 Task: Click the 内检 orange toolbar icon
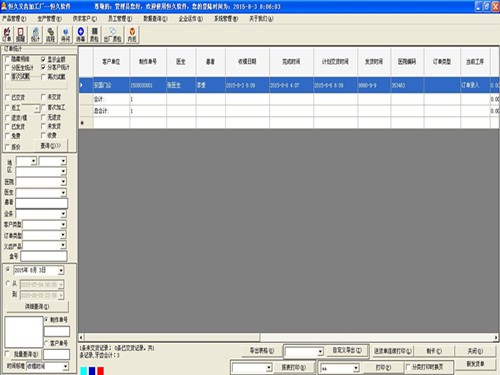[132, 35]
